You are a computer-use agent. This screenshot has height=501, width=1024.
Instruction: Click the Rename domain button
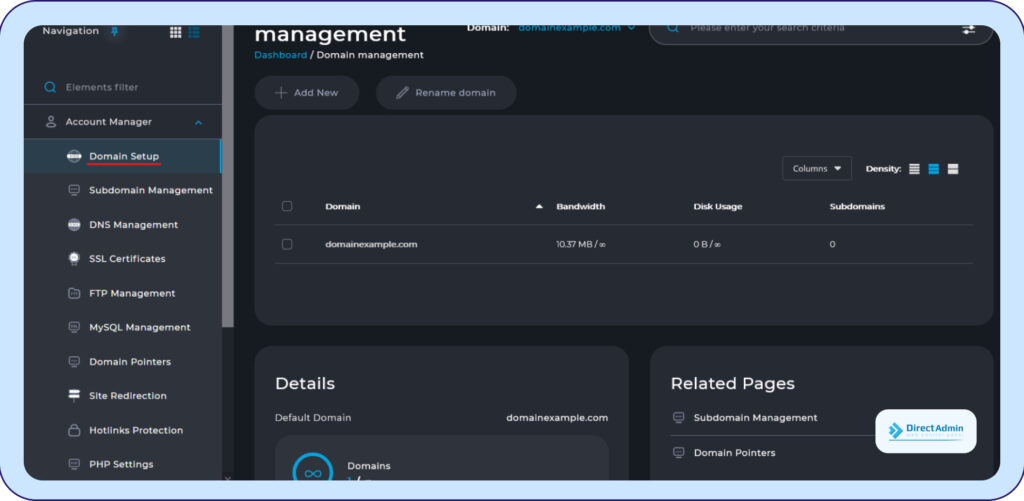coord(446,93)
